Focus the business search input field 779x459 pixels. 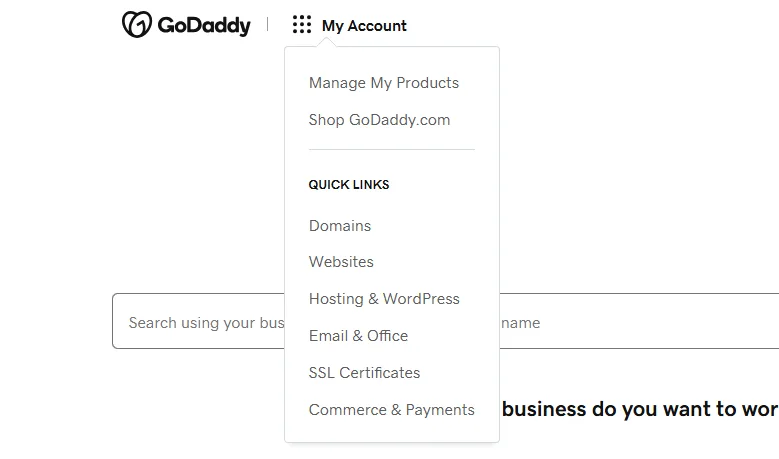click(200, 322)
